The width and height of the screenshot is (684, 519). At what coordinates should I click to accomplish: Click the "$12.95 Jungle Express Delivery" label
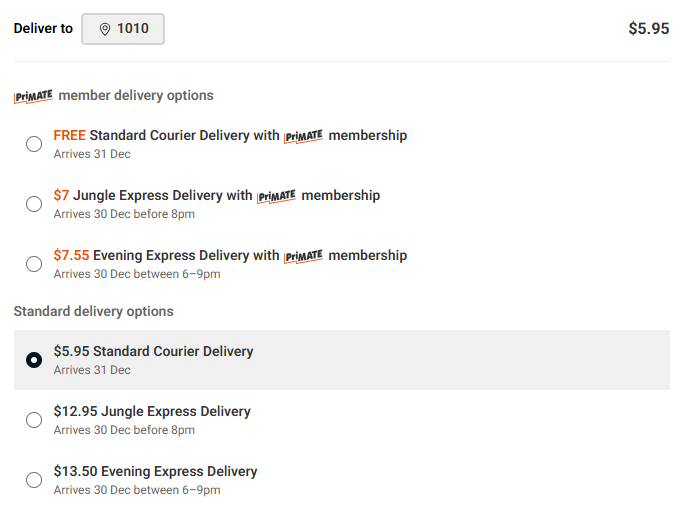[x=152, y=411]
